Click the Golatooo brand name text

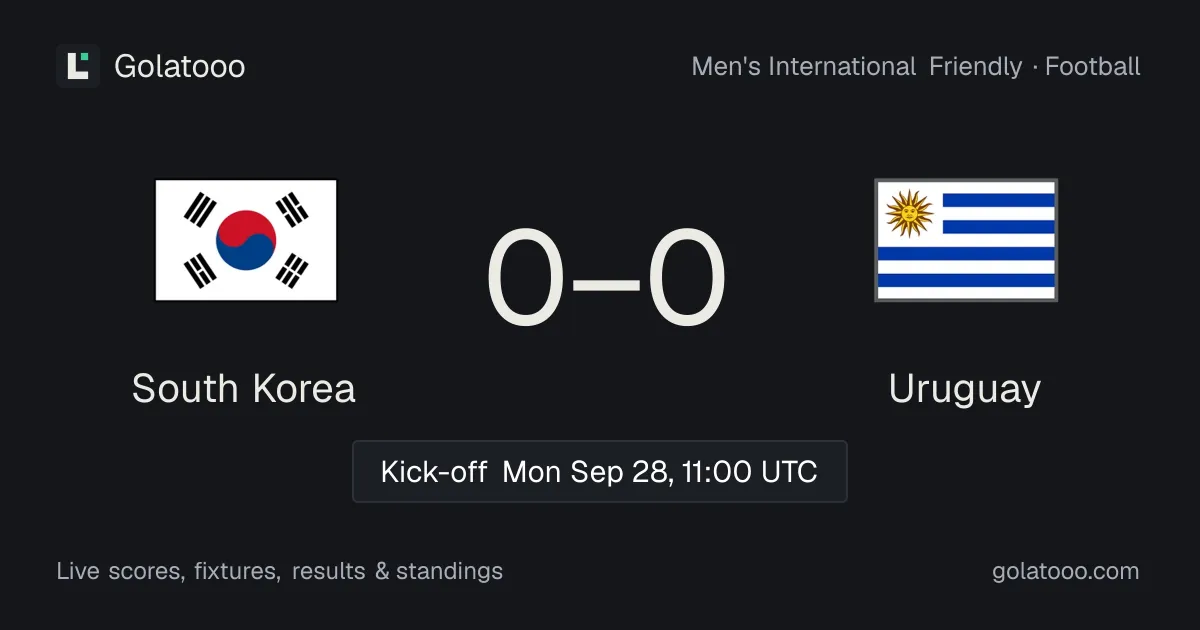[x=180, y=67]
